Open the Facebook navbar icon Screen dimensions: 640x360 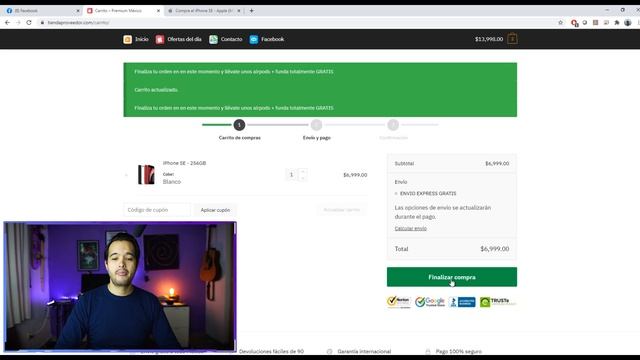(253, 39)
